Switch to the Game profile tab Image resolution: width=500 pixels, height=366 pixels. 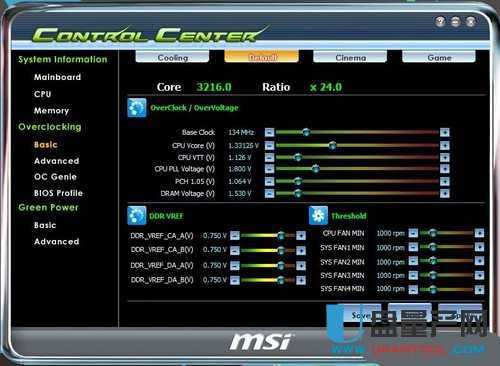tap(439, 57)
